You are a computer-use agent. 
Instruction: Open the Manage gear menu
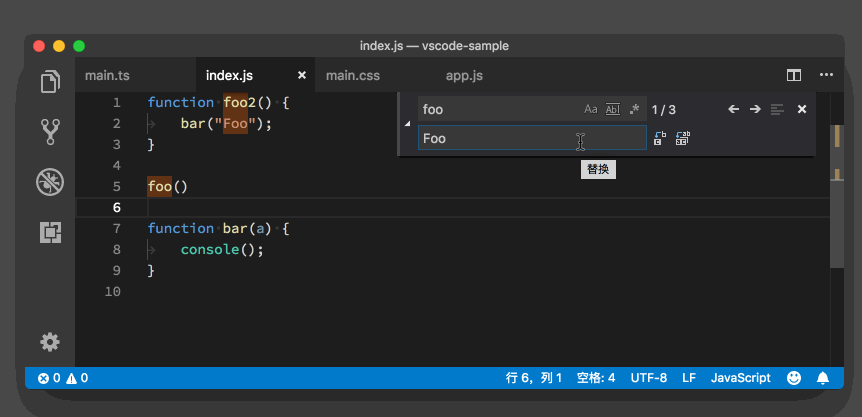(x=50, y=342)
